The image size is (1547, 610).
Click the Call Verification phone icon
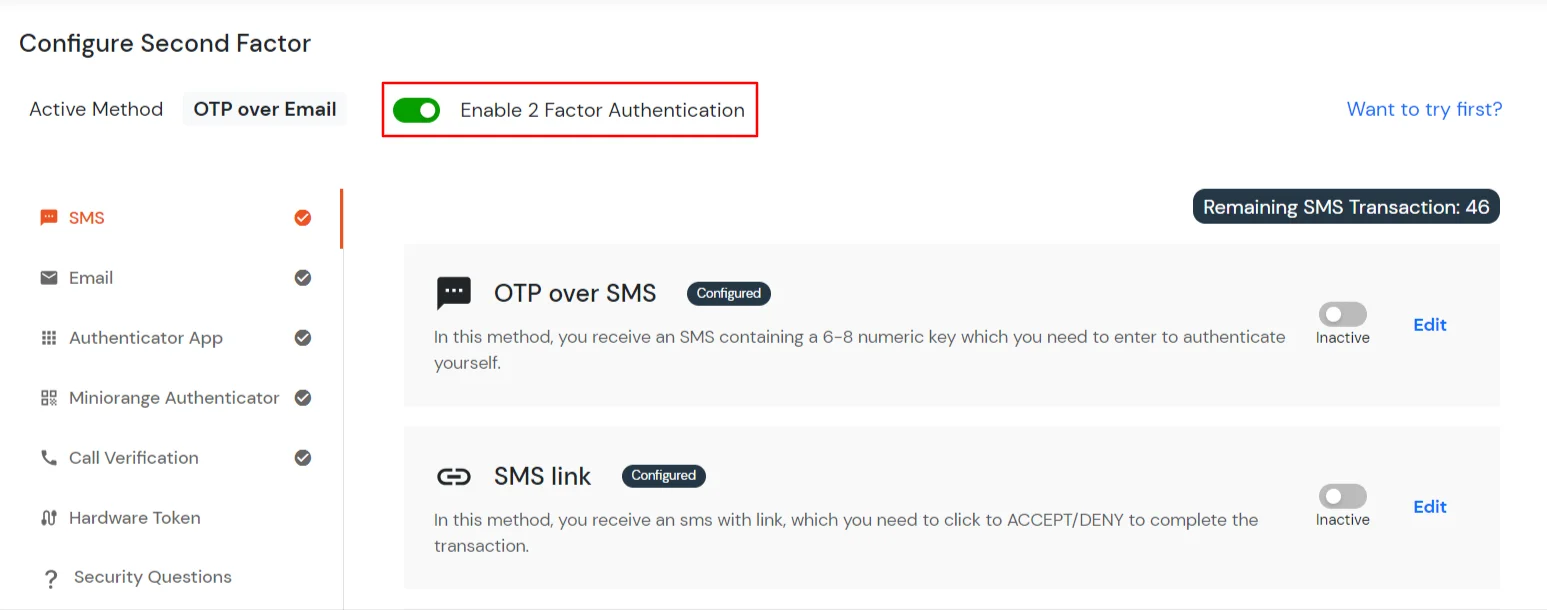(x=48, y=458)
